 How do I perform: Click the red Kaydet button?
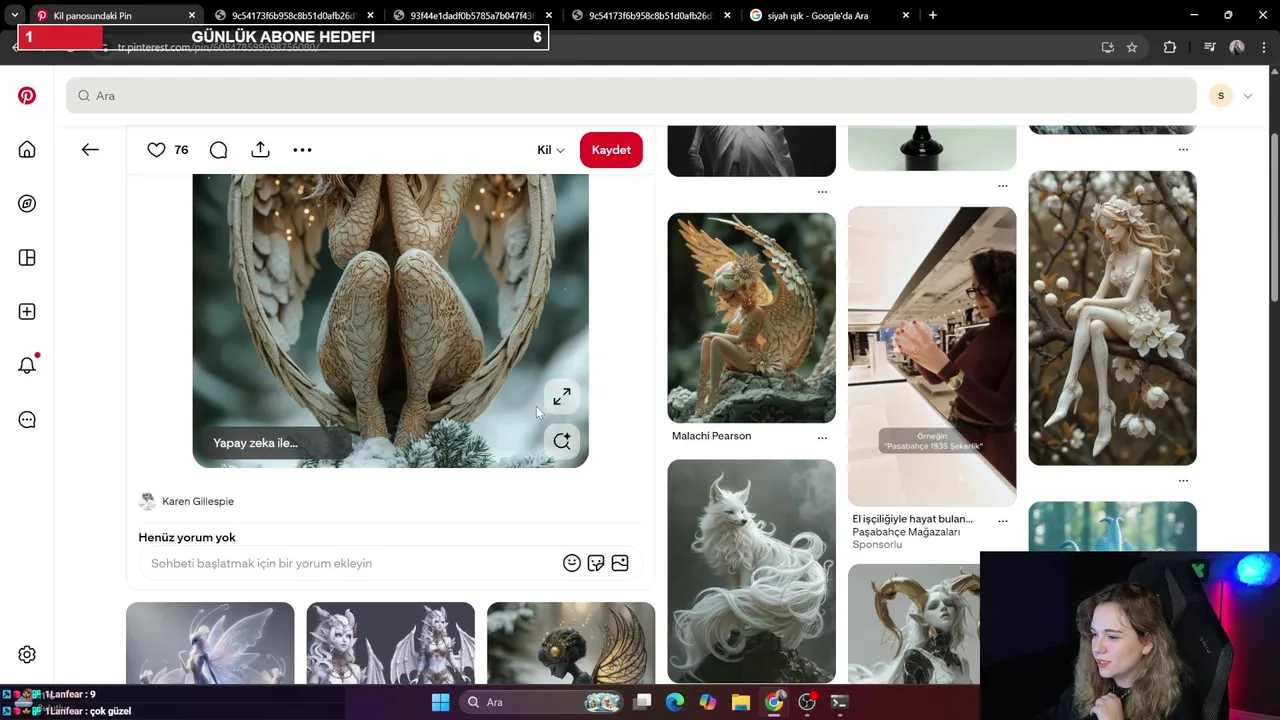point(611,150)
